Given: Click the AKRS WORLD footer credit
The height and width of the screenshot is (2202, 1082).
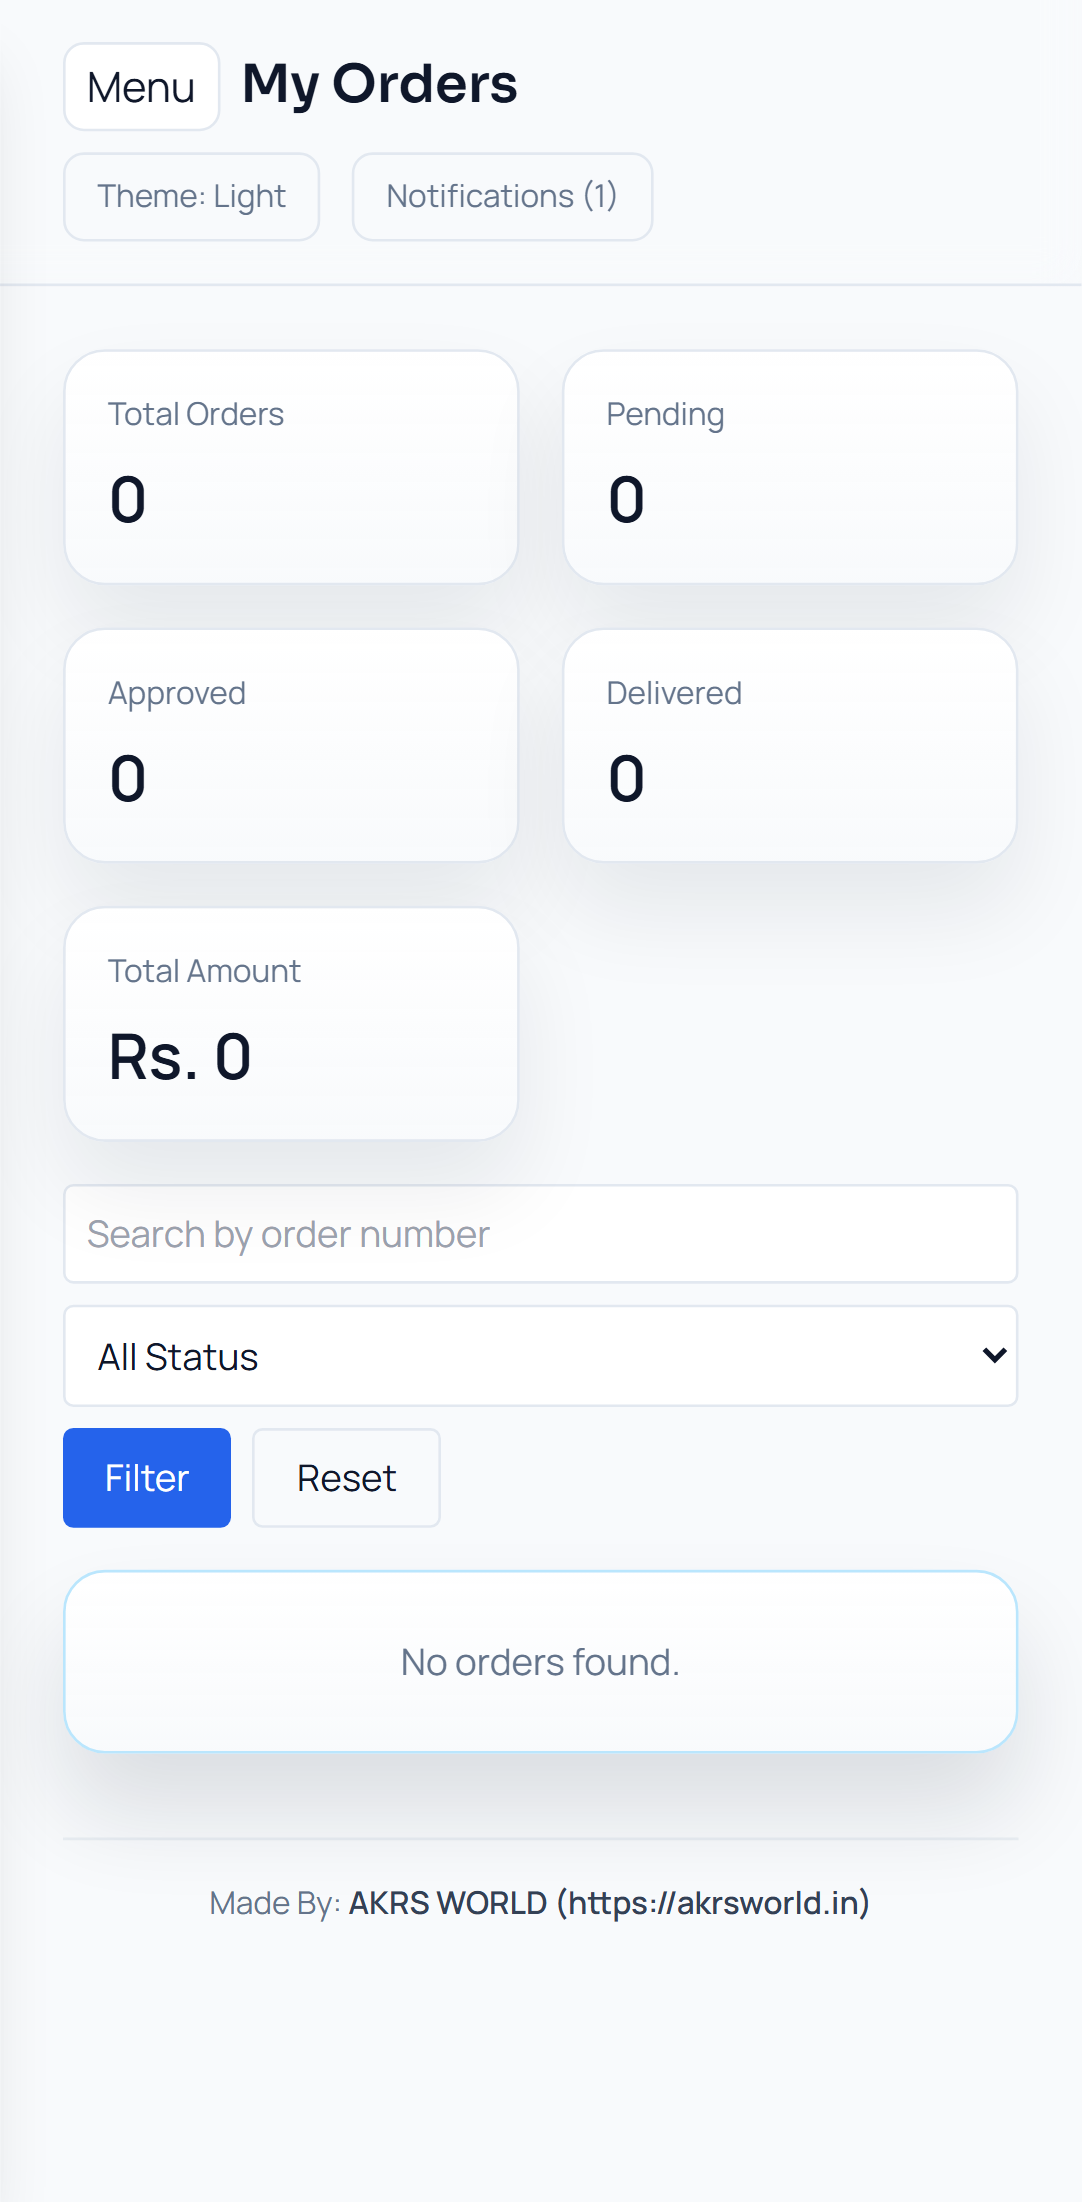Looking at the screenshot, I should pos(447,1903).
